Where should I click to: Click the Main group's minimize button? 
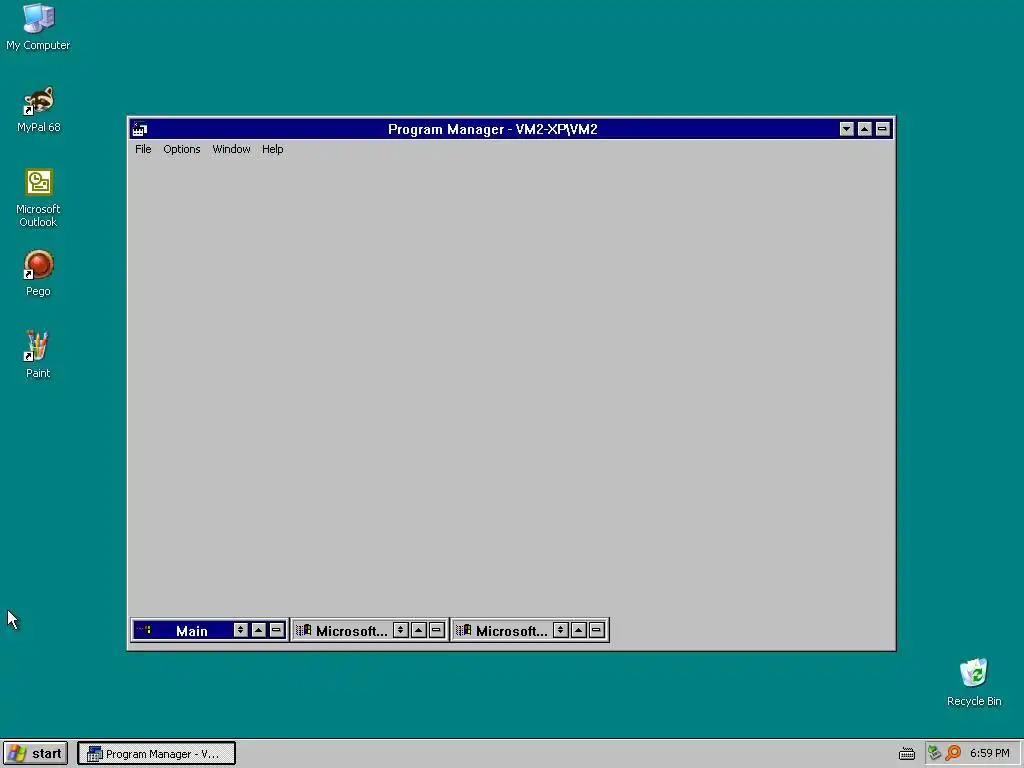(277, 630)
